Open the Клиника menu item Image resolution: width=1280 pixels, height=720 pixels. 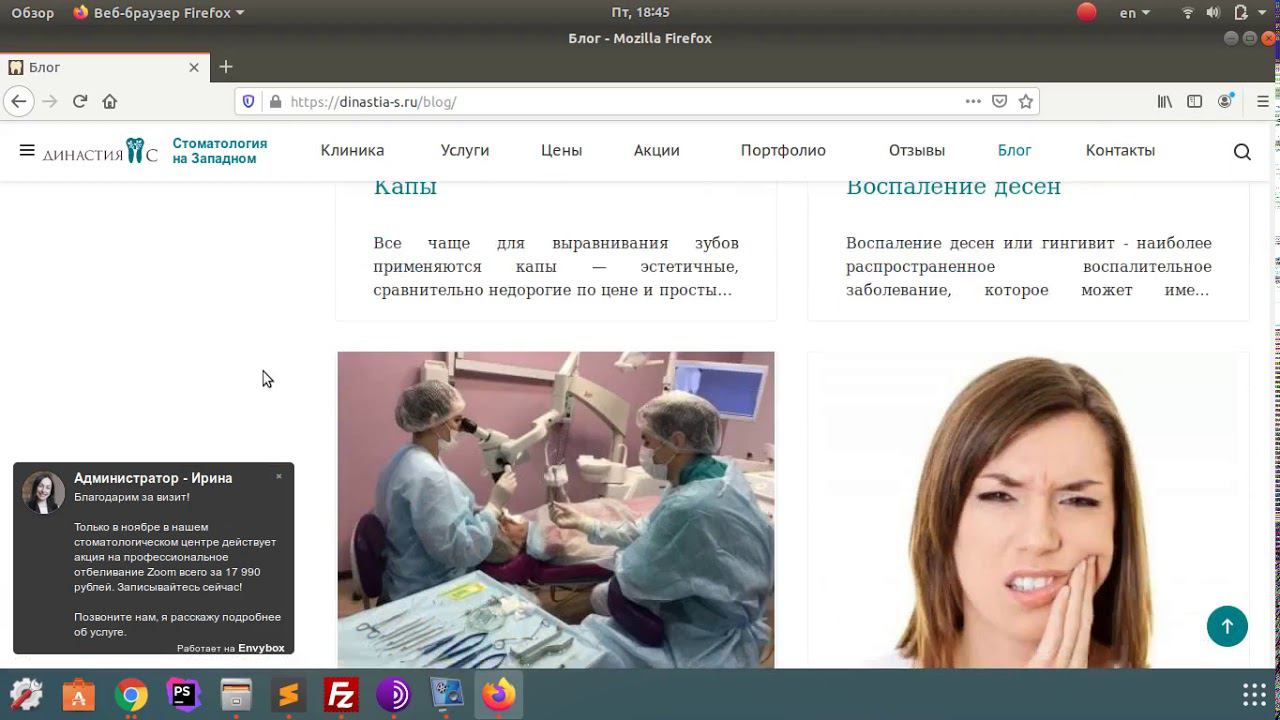[x=352, y=150]
